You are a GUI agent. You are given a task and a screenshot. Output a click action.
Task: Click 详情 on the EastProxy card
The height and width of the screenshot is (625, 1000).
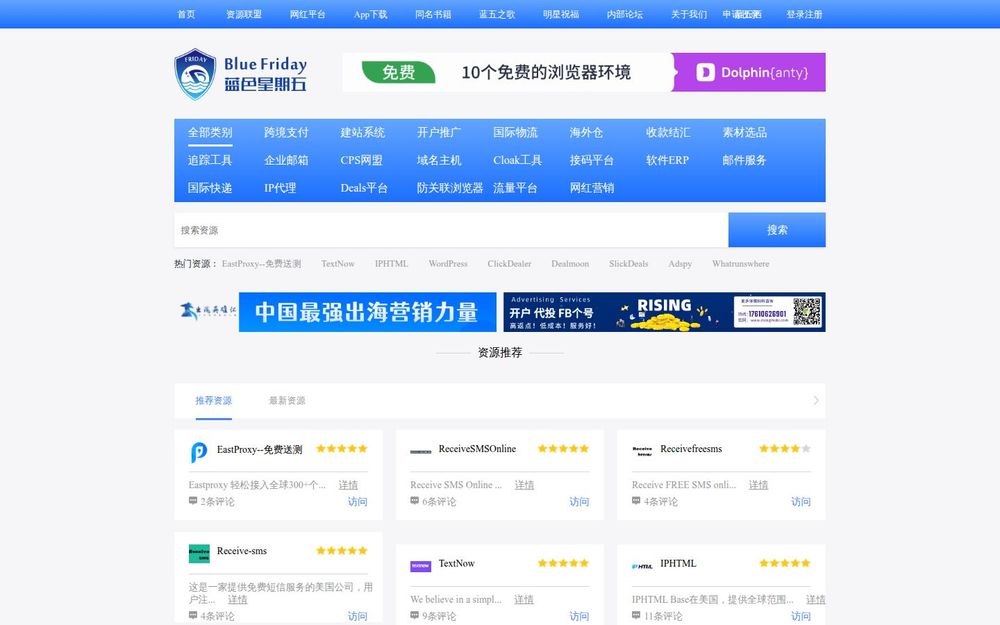pyautogui.click(x=348, y=485)
